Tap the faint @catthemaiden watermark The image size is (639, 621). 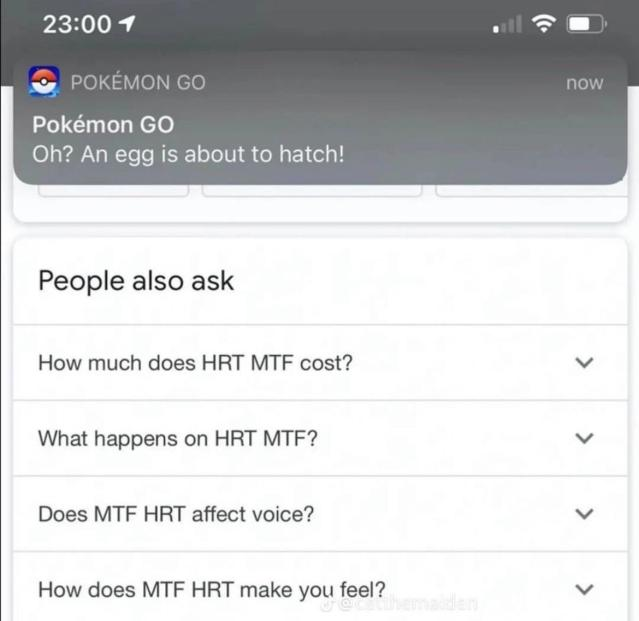tap(400, 604)
